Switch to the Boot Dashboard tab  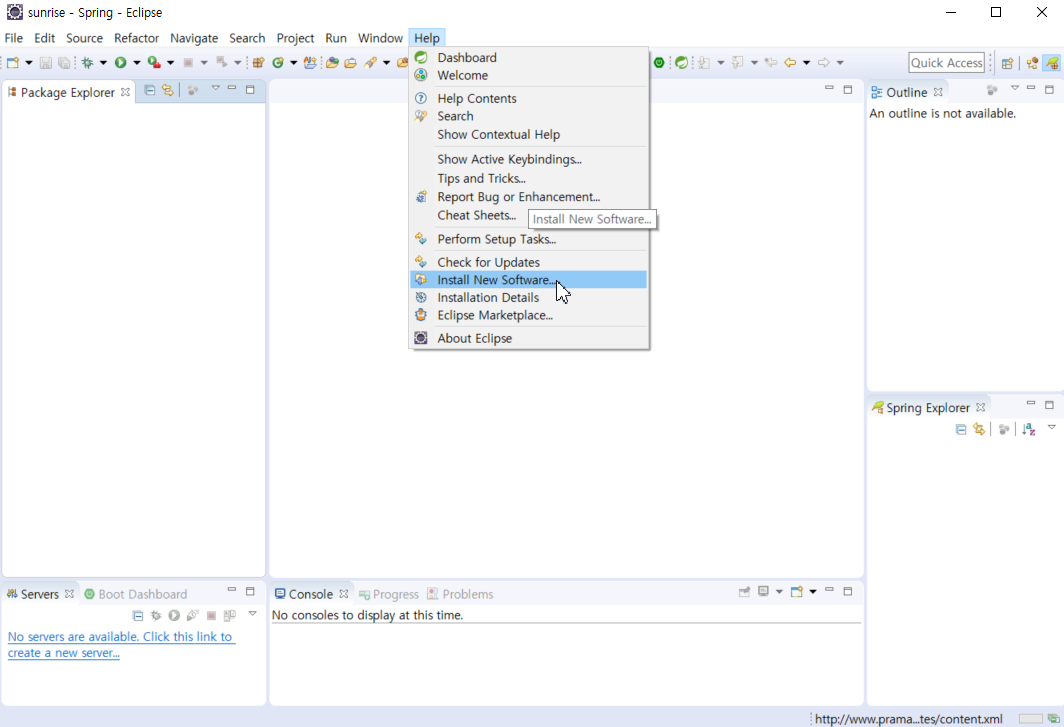pyautogui.click(x=136, y=594)
